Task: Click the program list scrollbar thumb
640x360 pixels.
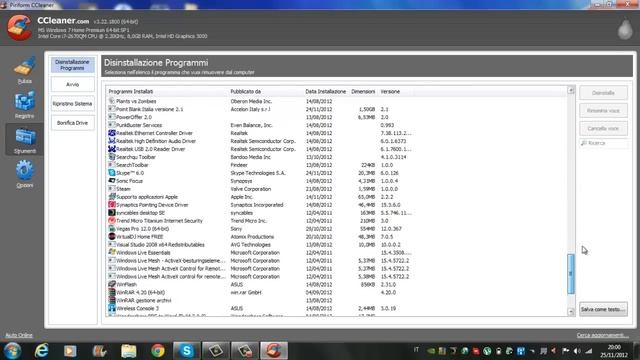Action: (571, 274)
